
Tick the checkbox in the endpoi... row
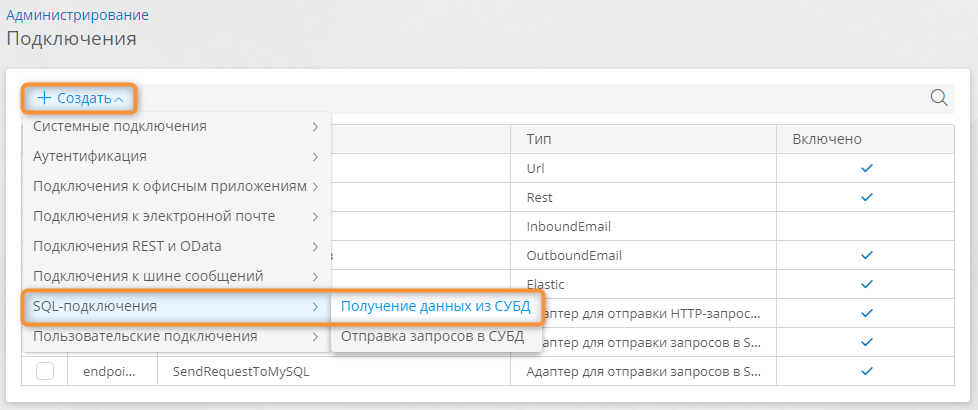click(45, 371)
